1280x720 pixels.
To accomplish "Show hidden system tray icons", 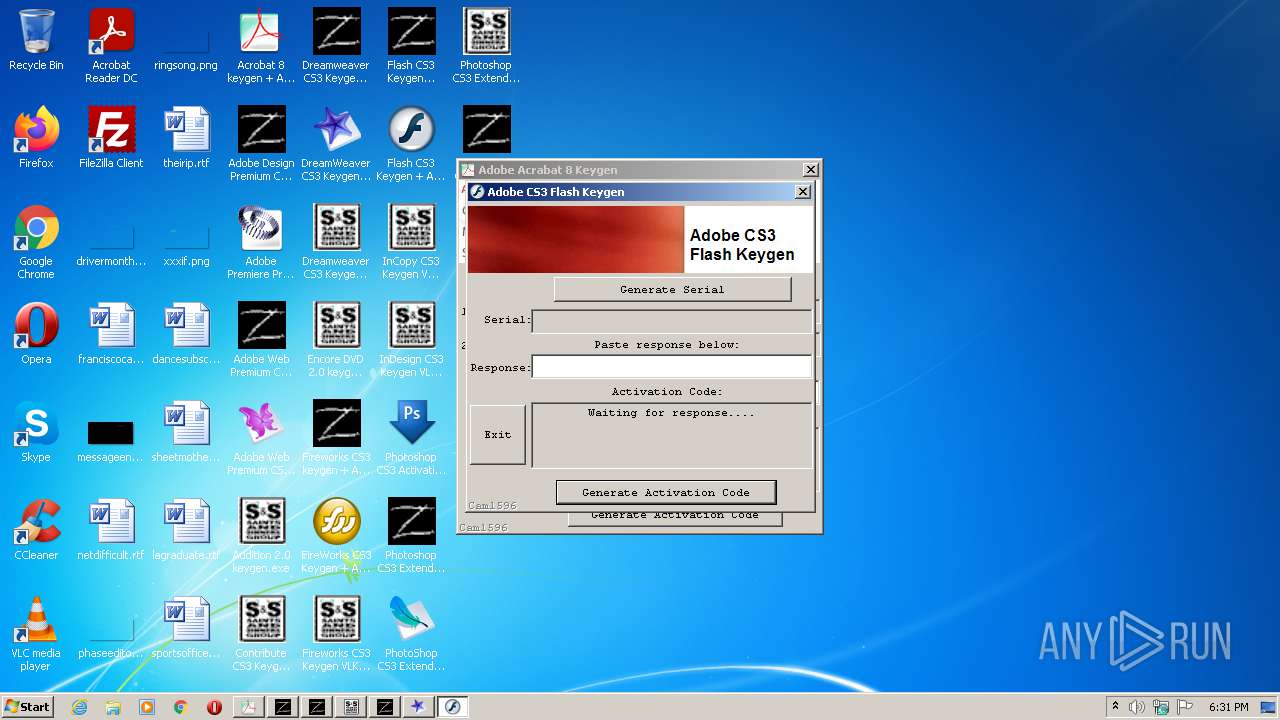I will click(1115, 706).
